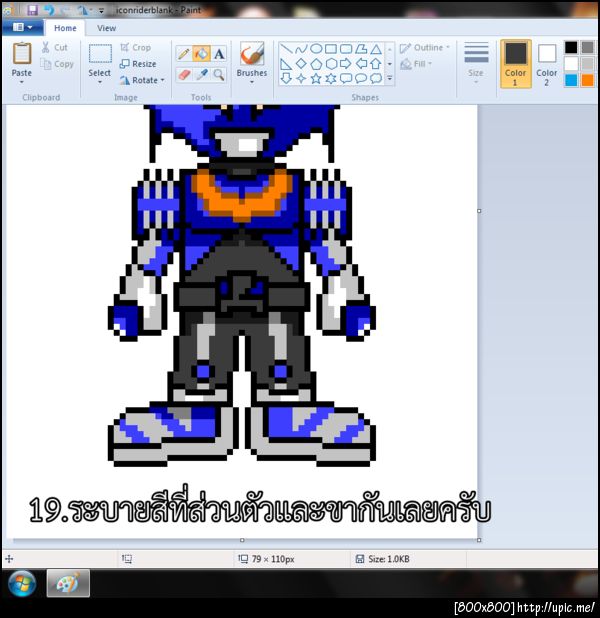600x618 pixels.
Task: Choose the Right arrow shape
Action: pyautogui.click(x=346, y=64)
